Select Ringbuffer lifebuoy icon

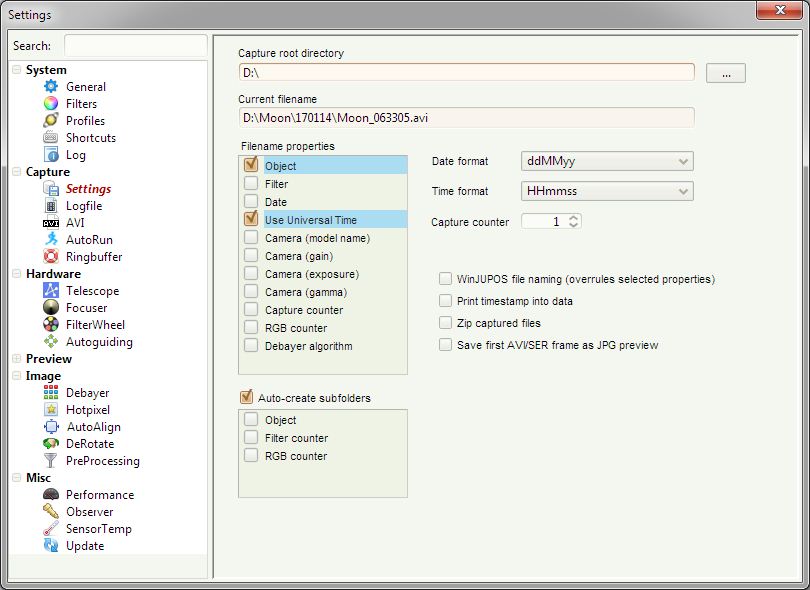click(x=51, y=257)
